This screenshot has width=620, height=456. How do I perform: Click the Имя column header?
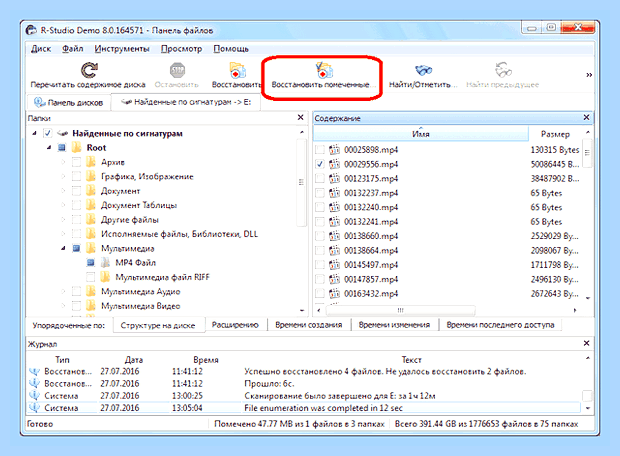(x=421, y=134)
